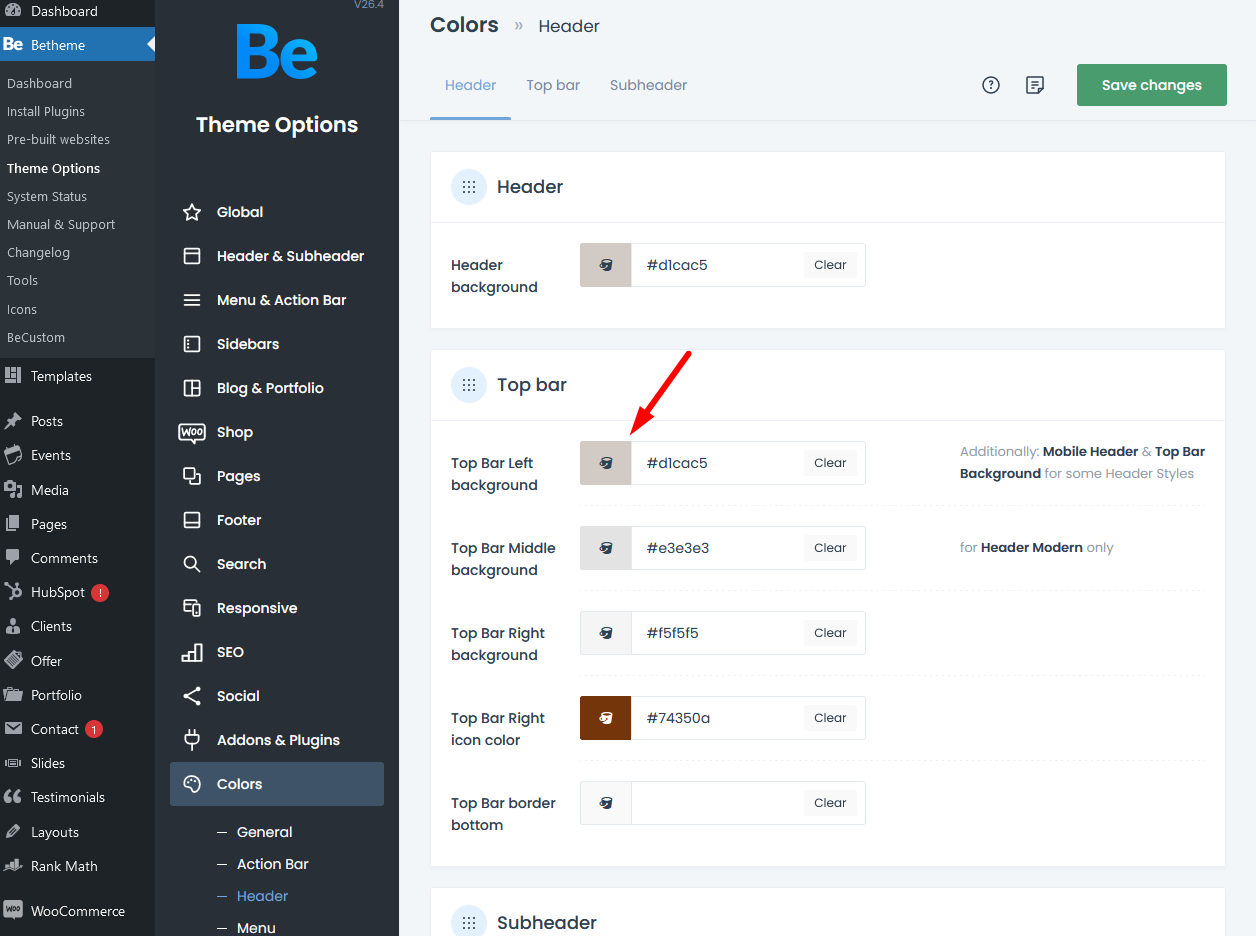Click the Search magnifier icon
This screenshot has height=936, width=1256.
tap(192, 564)
